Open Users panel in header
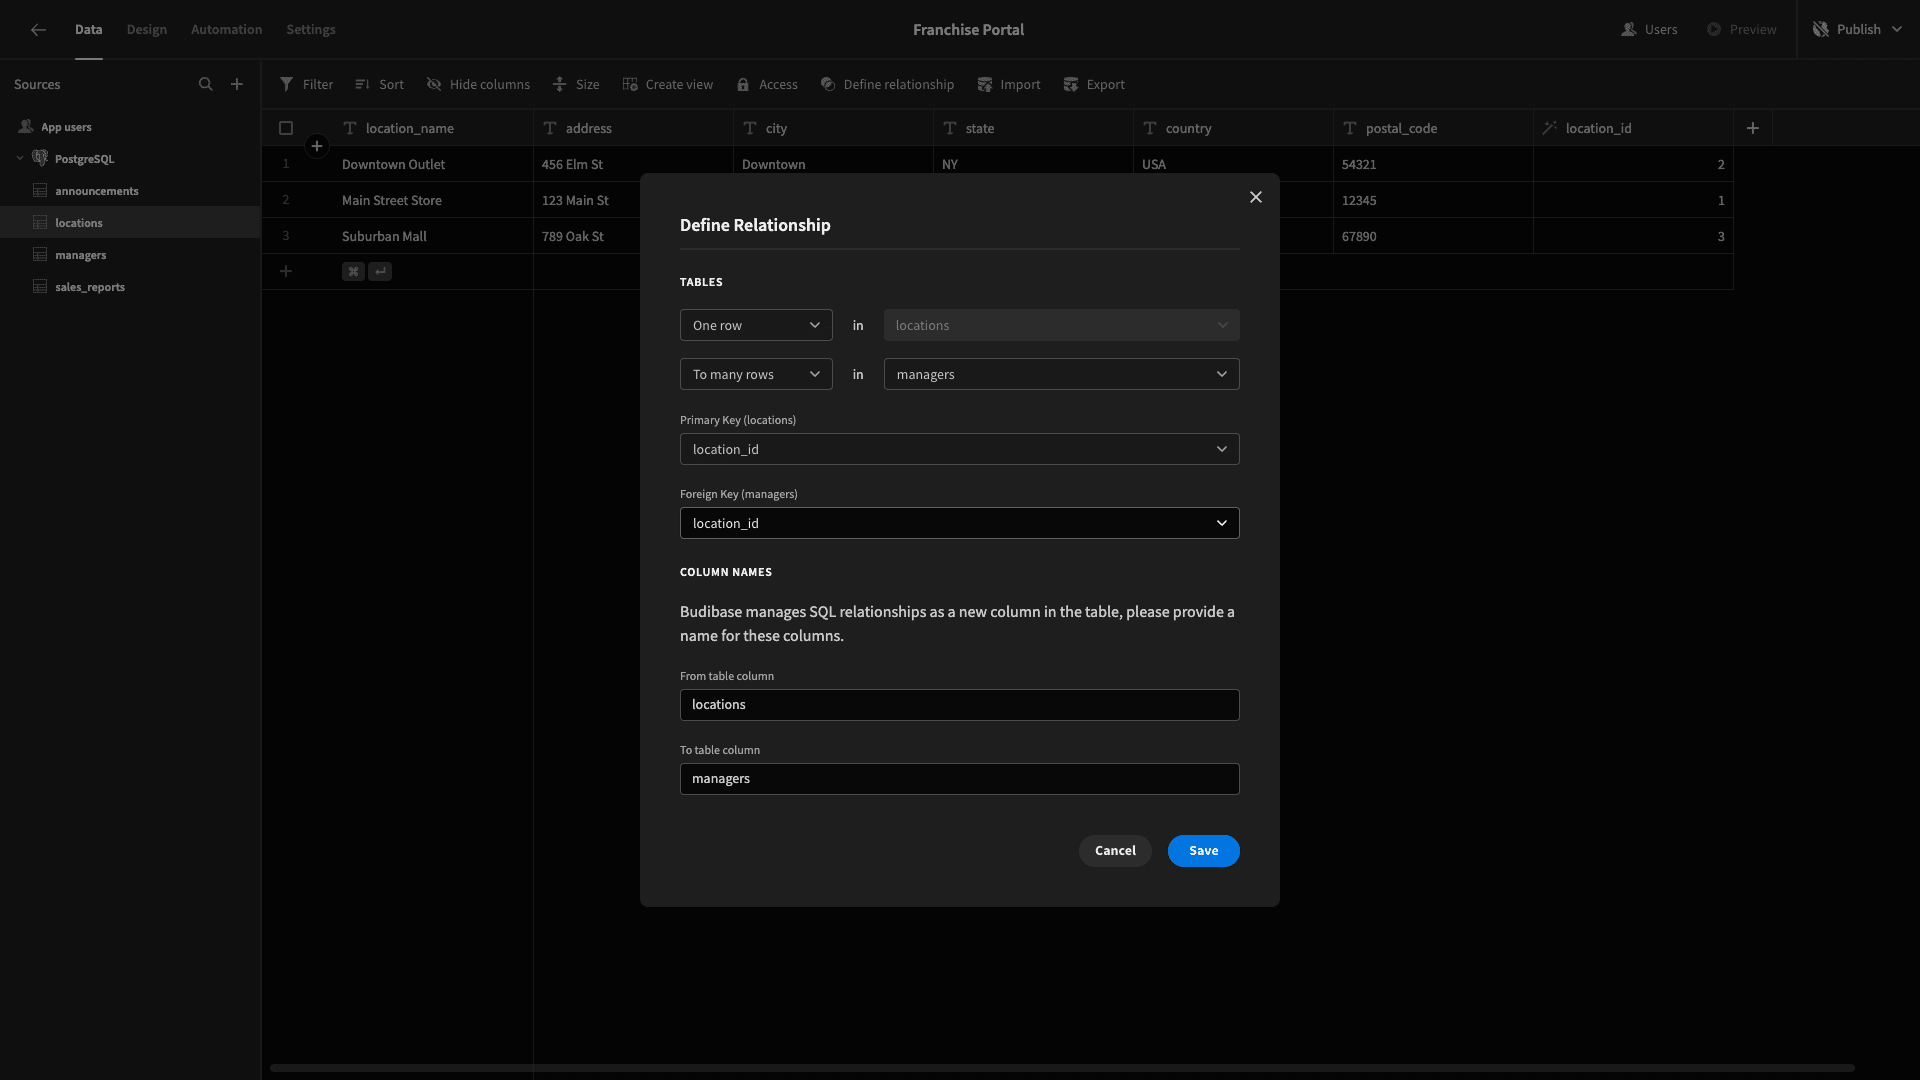Viewport: 1920px width, 1080px height. click(x=1649, y=30)
